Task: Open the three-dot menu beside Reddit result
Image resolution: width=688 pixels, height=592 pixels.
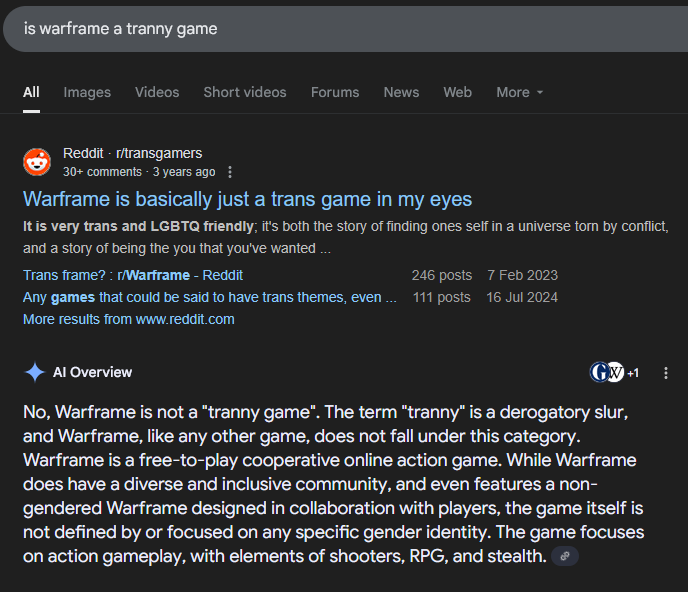Action: (x=230, y=172)
